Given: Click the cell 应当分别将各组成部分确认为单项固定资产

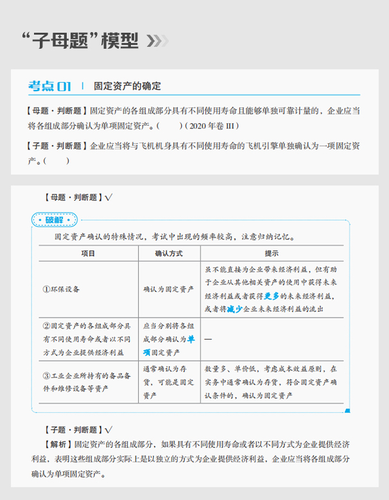Looking at the screenshot, I should pos(169,339).
